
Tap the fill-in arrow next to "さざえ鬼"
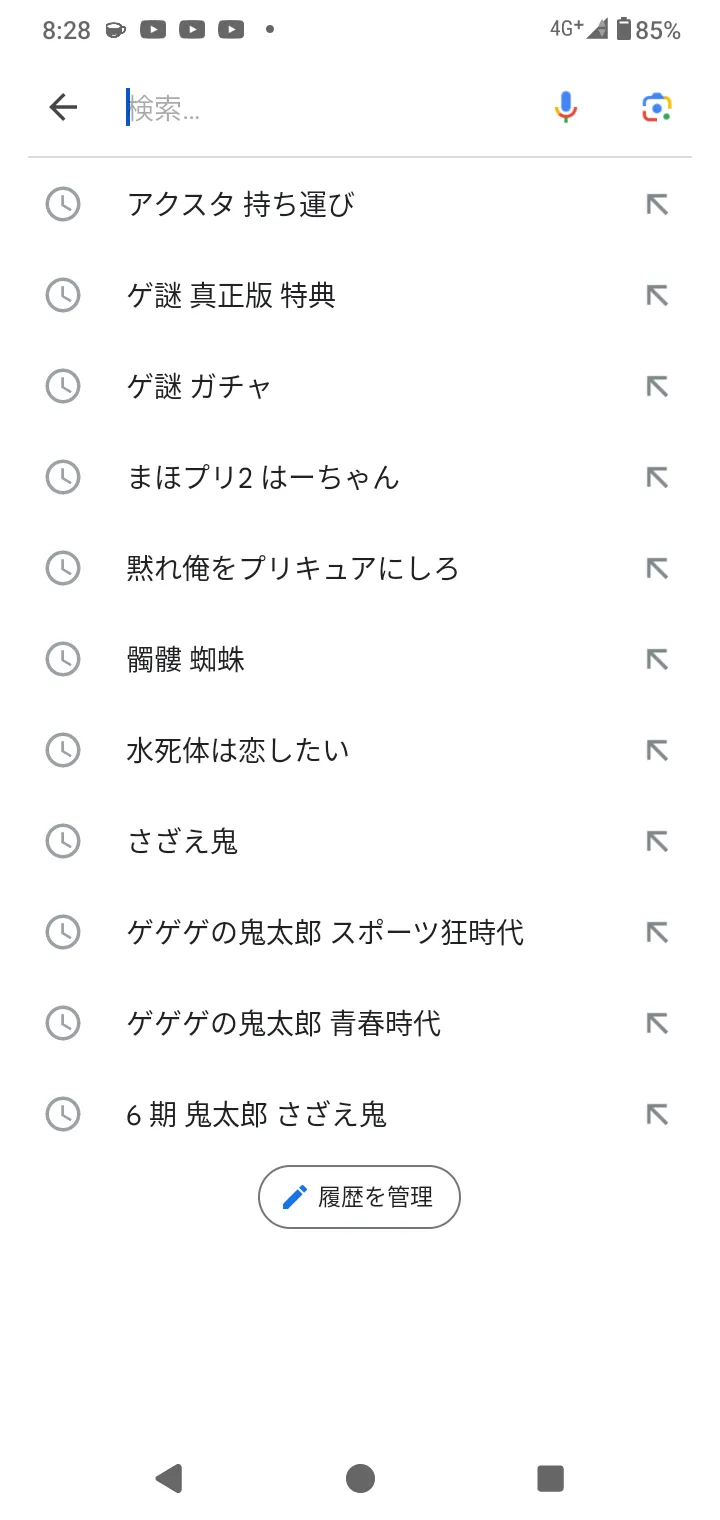656,842
